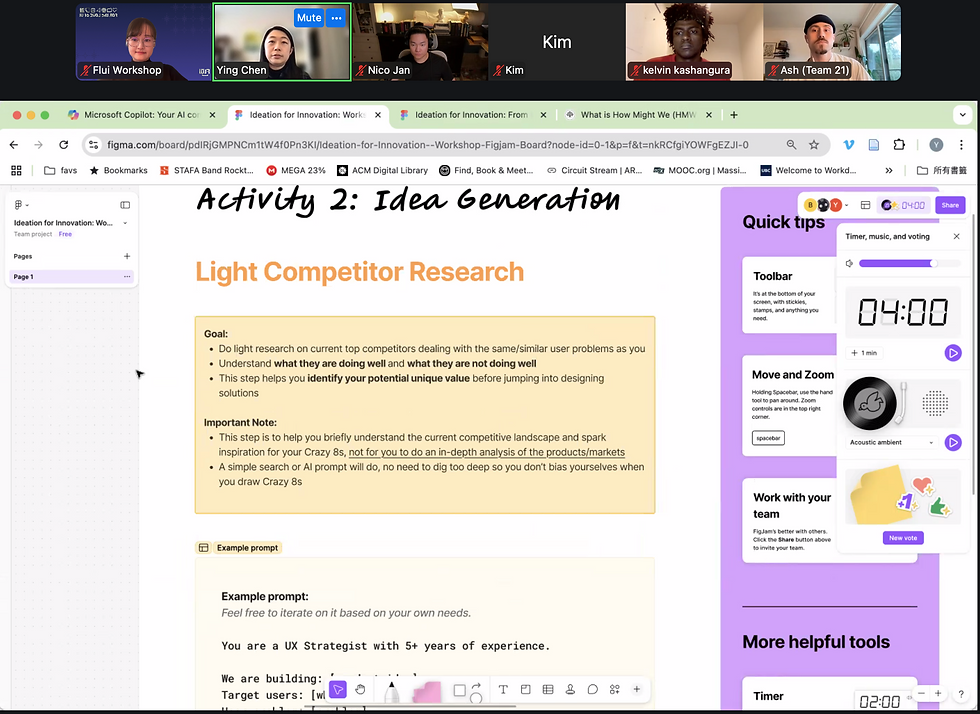Expand the collaborator avatars dropdown
This screenshot has width=980, height=714.
[x=847, y=205]
